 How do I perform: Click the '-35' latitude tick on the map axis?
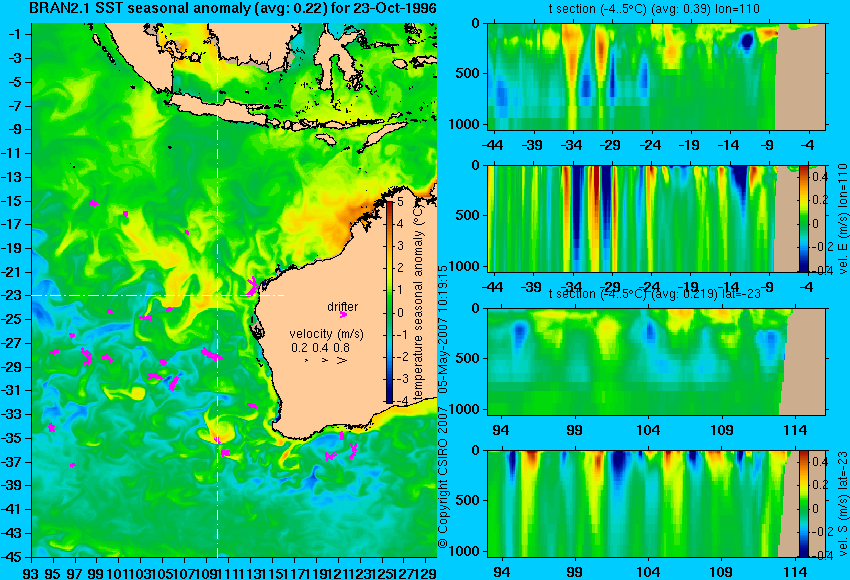(12, 437)
